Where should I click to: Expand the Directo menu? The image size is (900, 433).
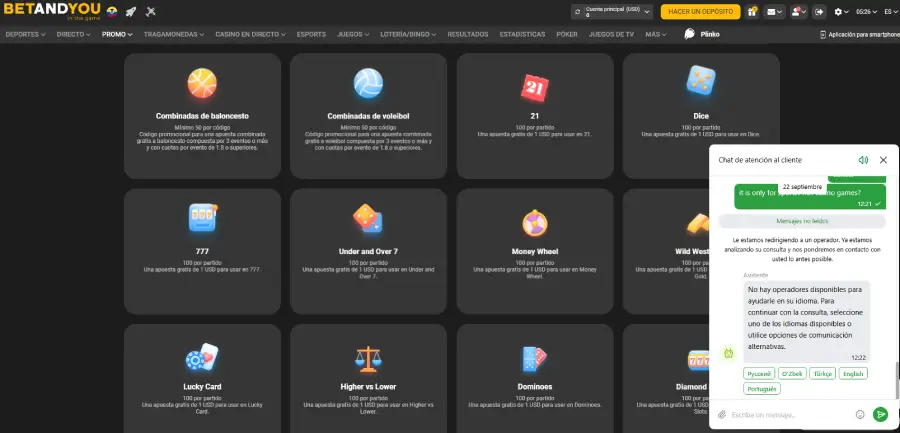pyautogui.click(x=73, y=34)
